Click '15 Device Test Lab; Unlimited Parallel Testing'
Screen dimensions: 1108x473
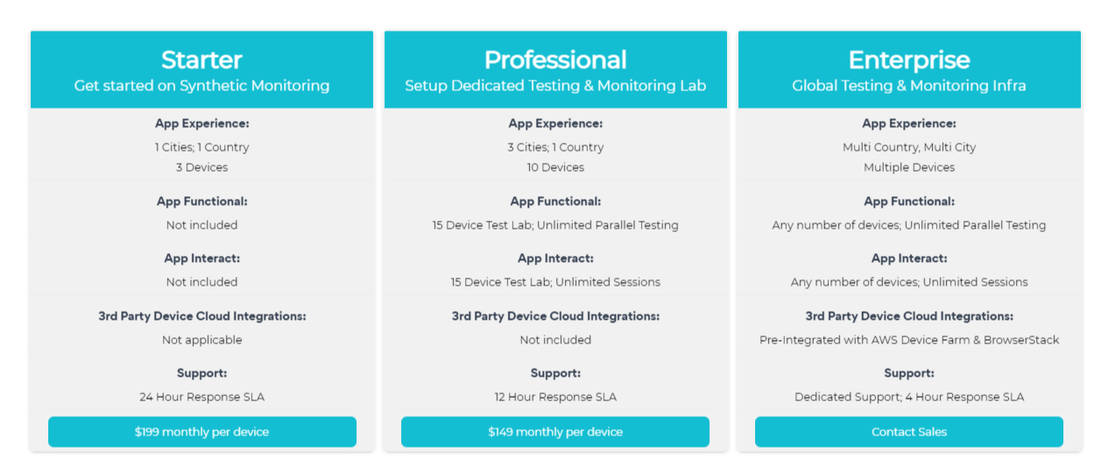tap(555, 225)
